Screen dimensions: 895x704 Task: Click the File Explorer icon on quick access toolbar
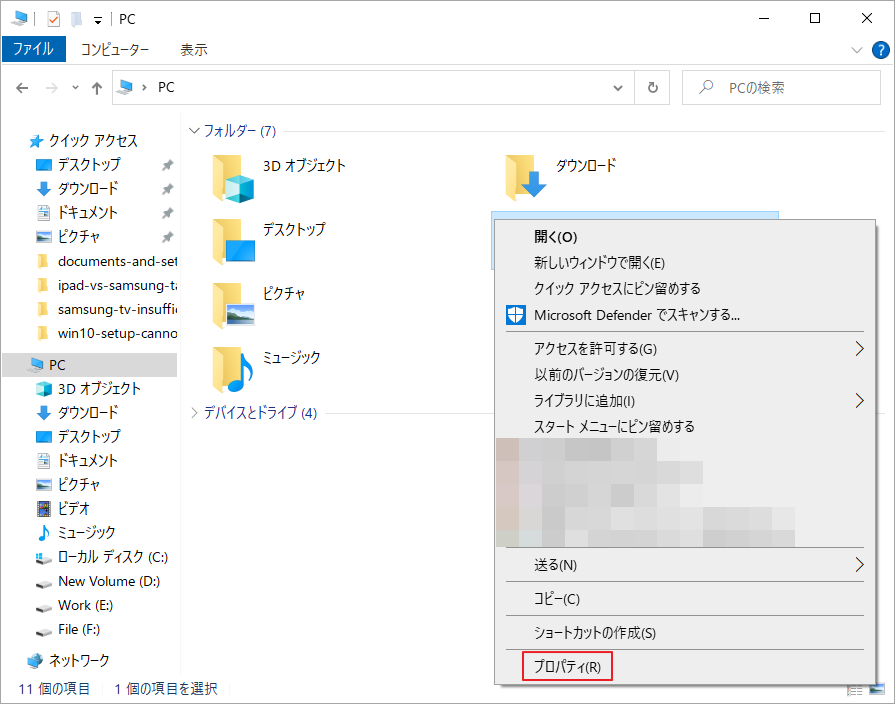[16, 17]
